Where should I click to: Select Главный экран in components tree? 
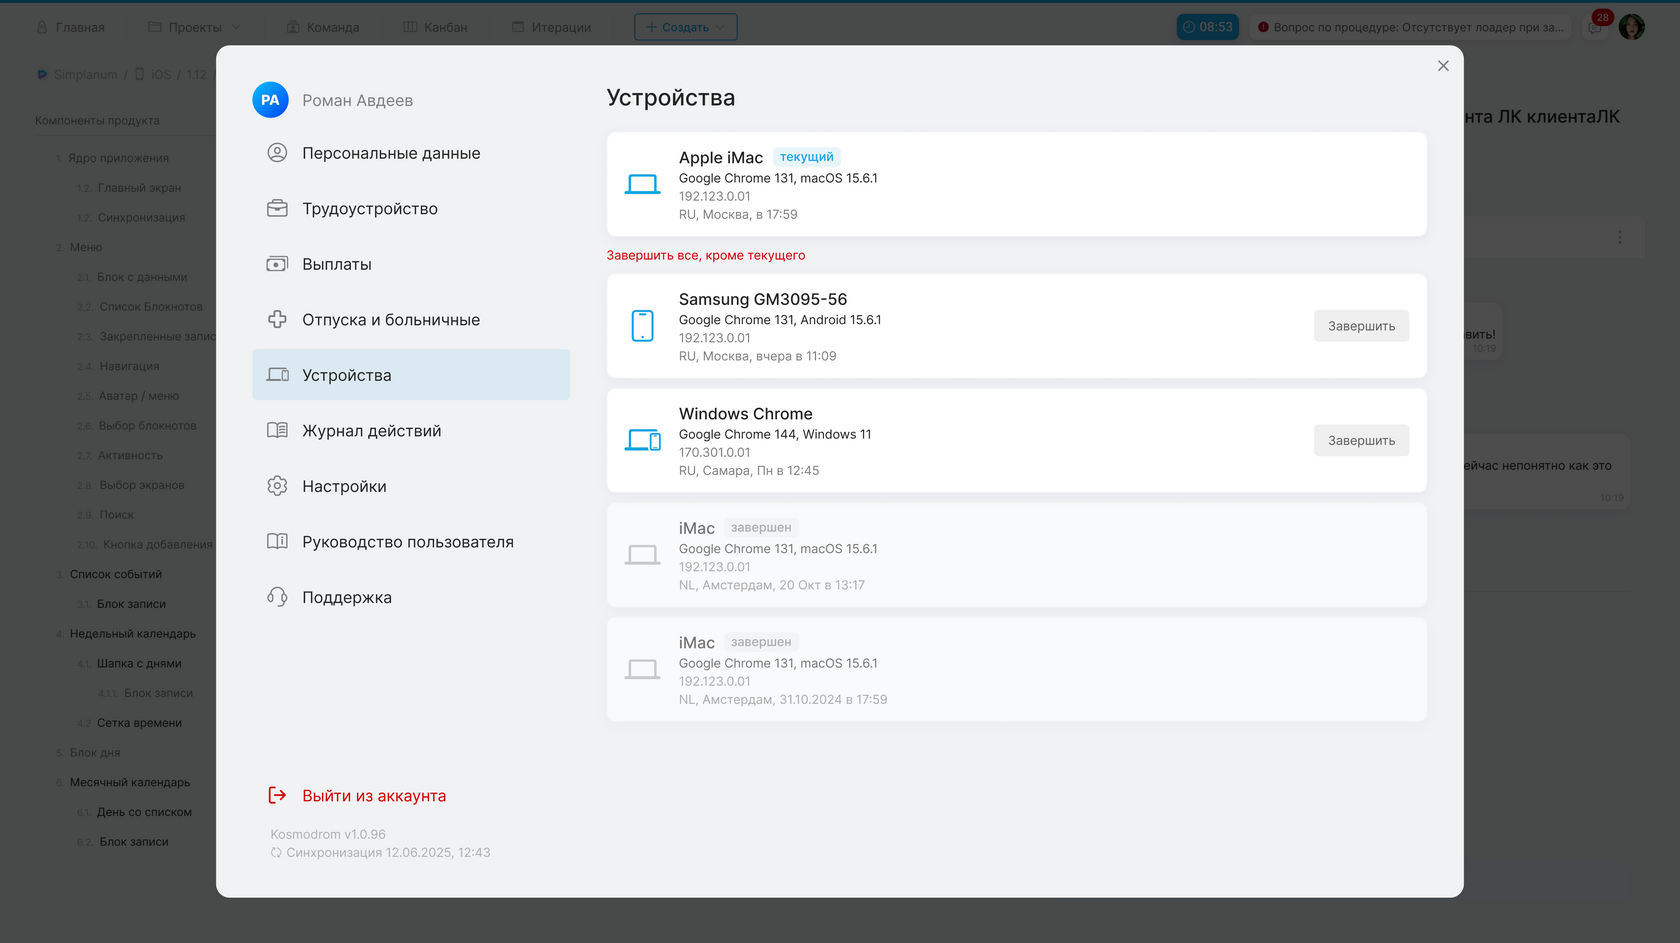click(x=139, y=188)
